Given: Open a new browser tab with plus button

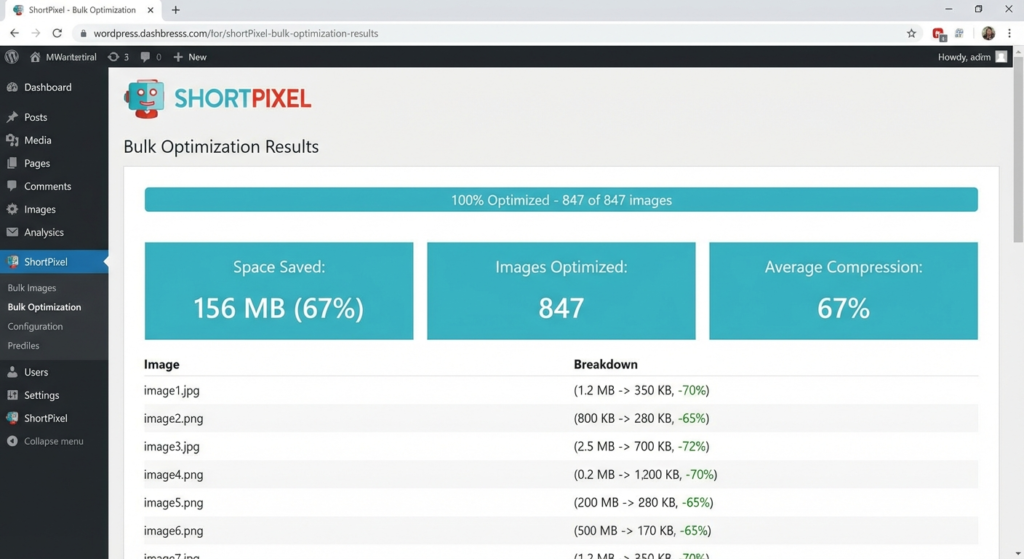Looking at the screenshot, I should coord(176,10).
